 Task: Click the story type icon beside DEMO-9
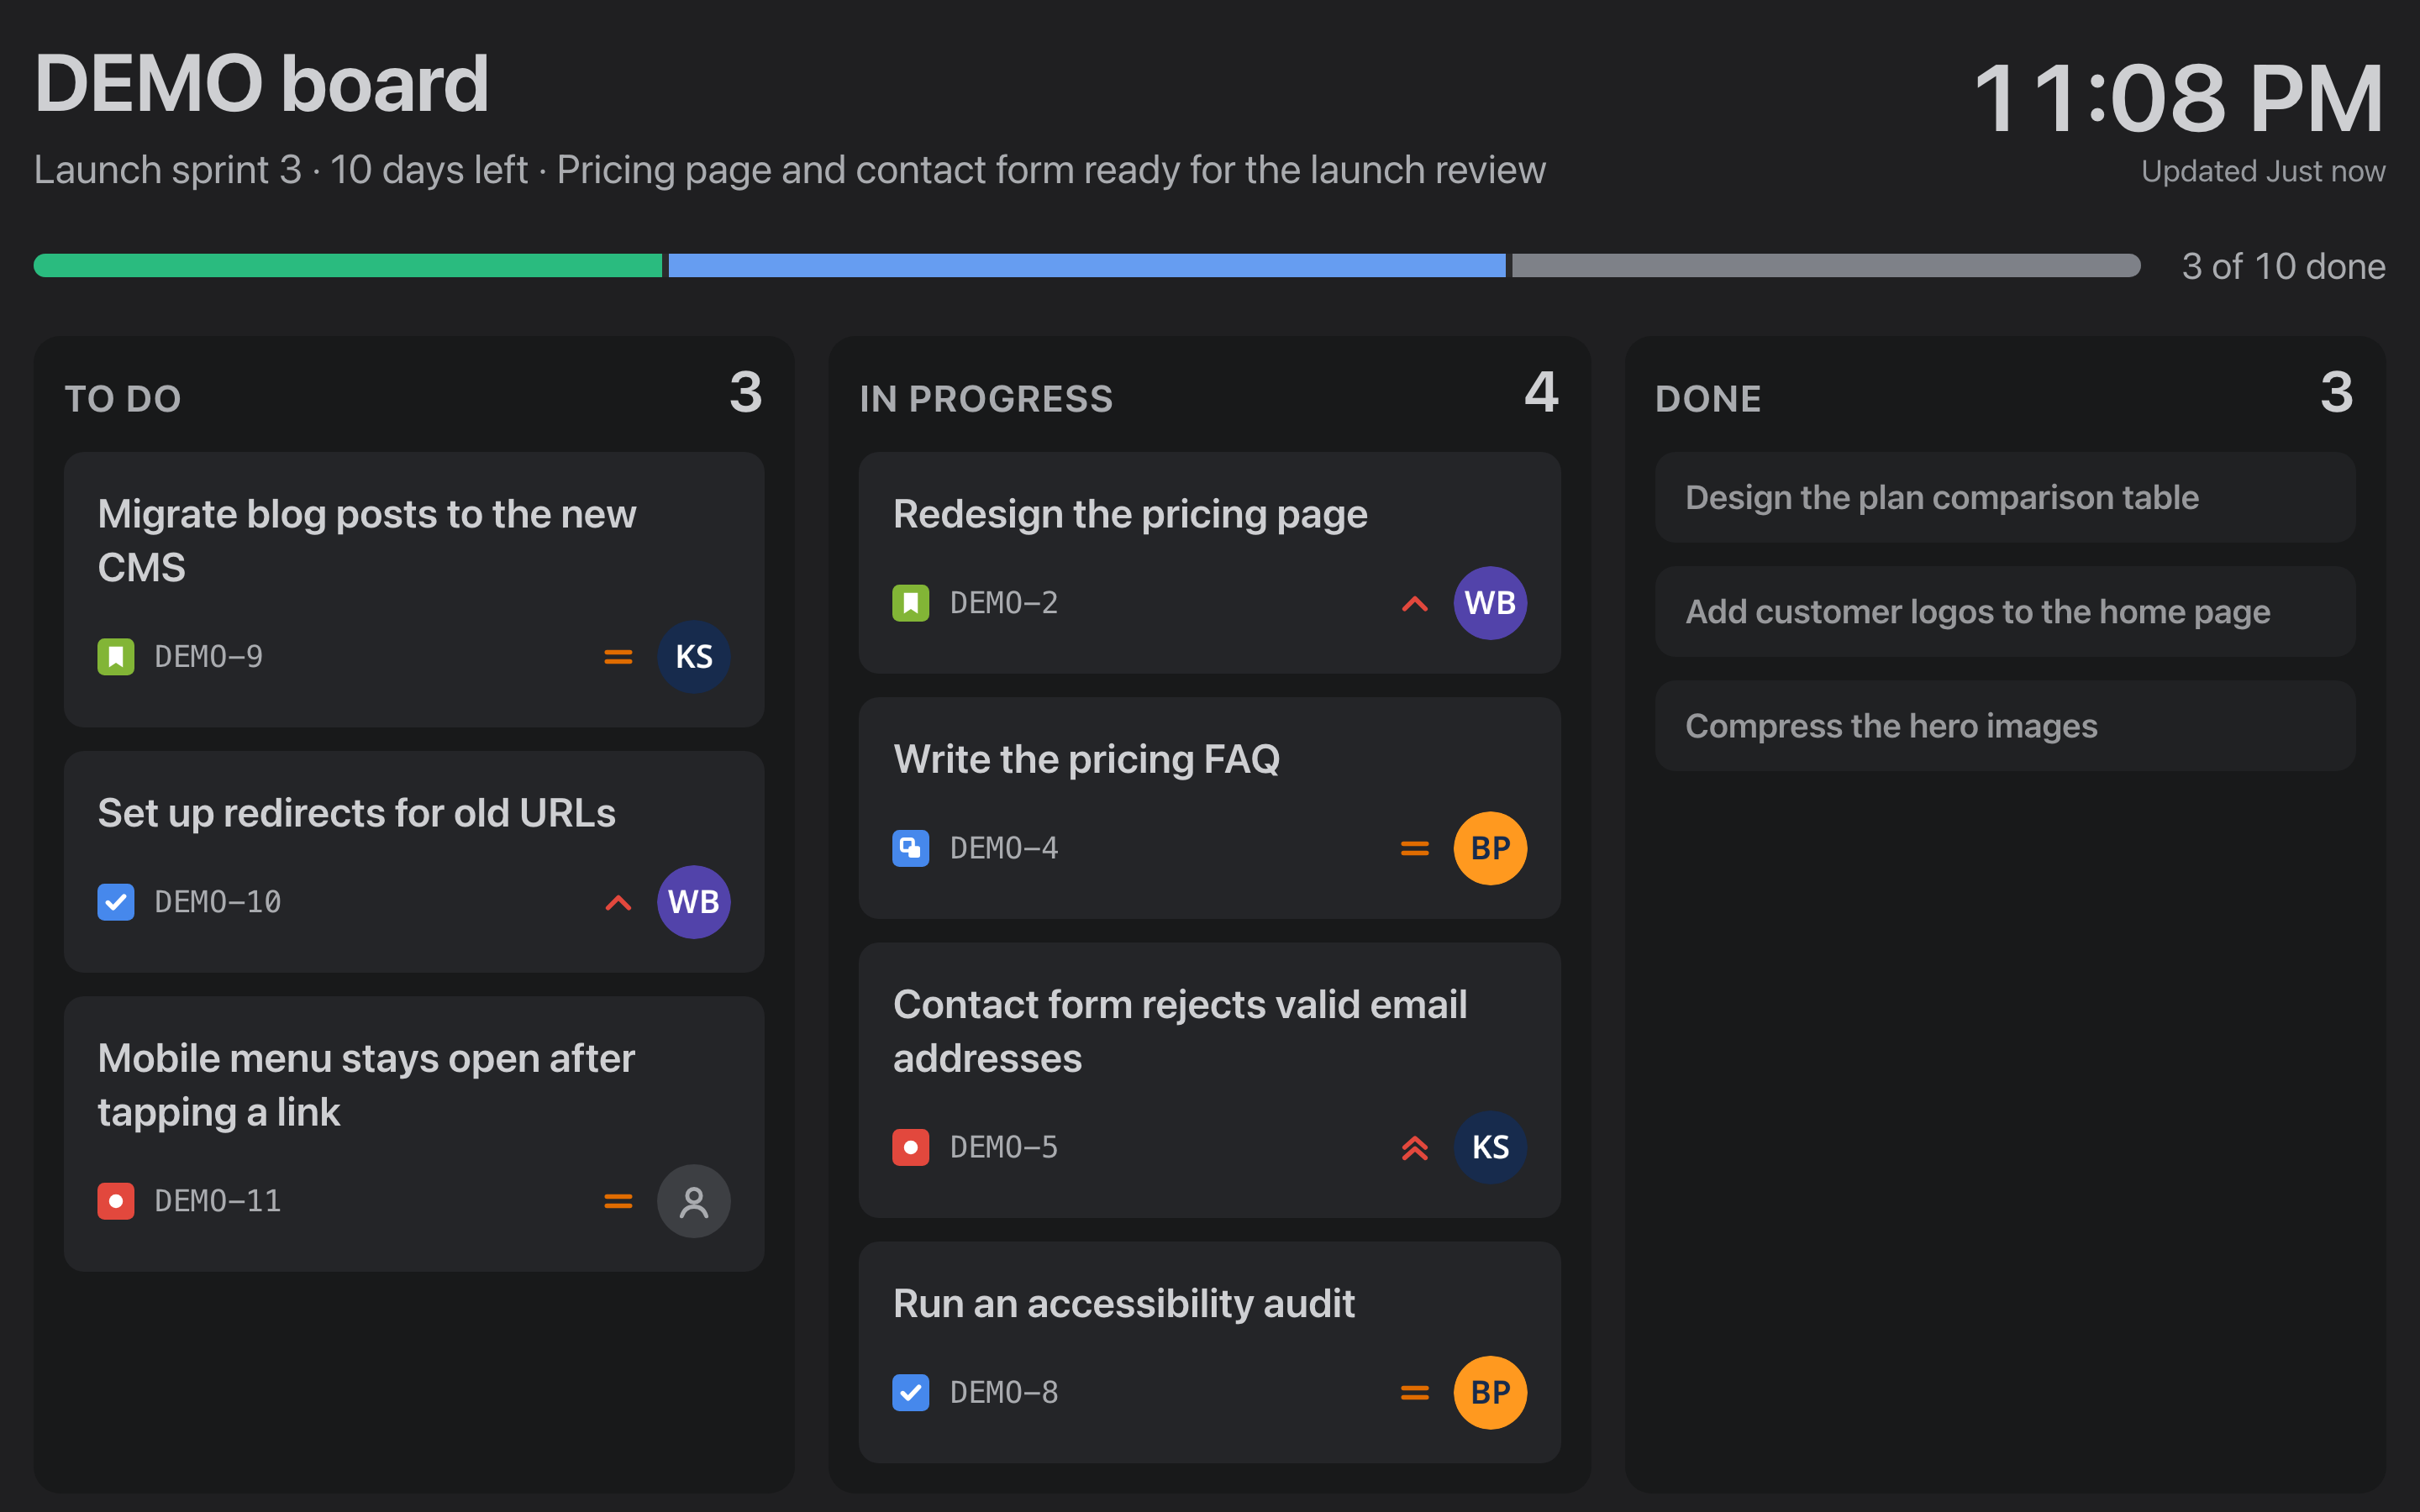point(116,657)
